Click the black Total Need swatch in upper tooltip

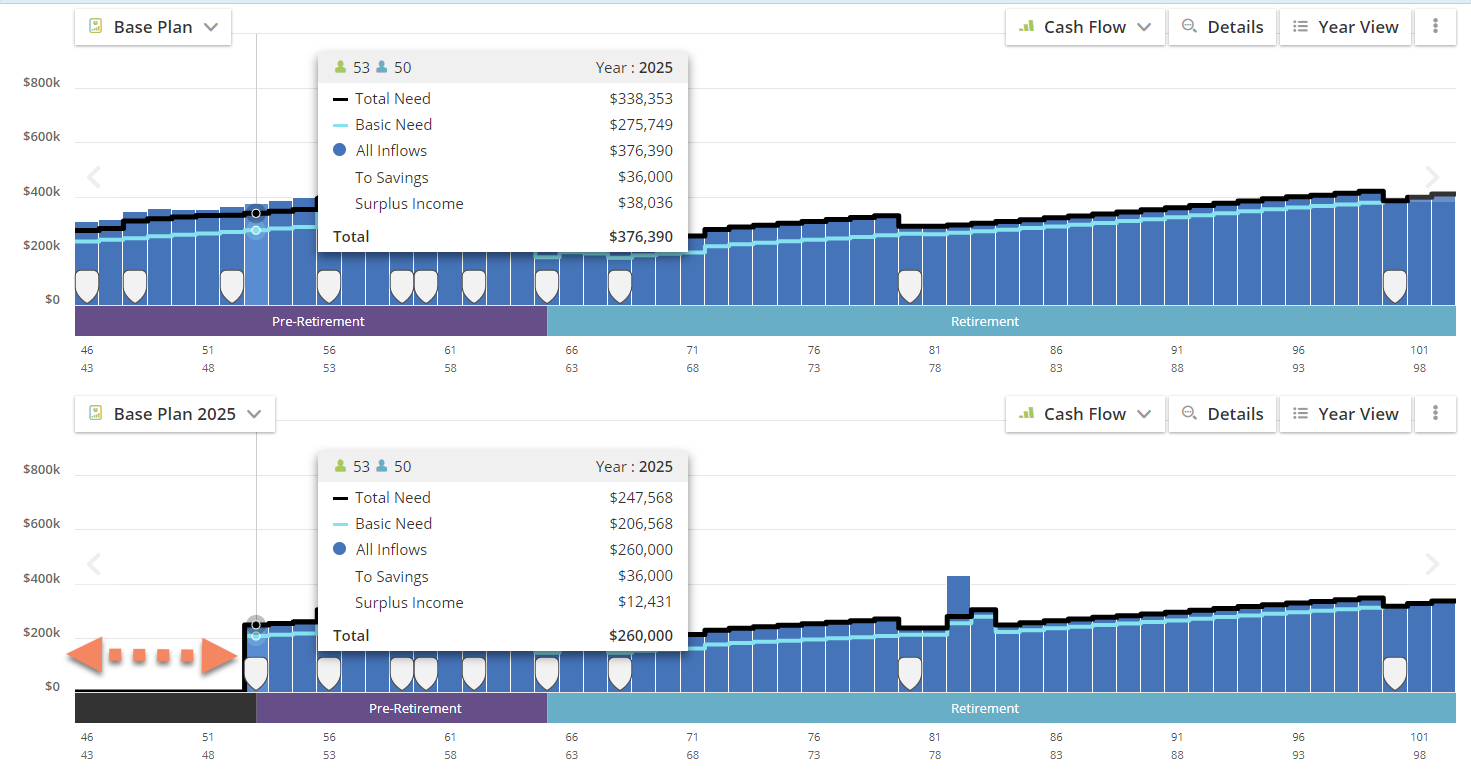340,99
